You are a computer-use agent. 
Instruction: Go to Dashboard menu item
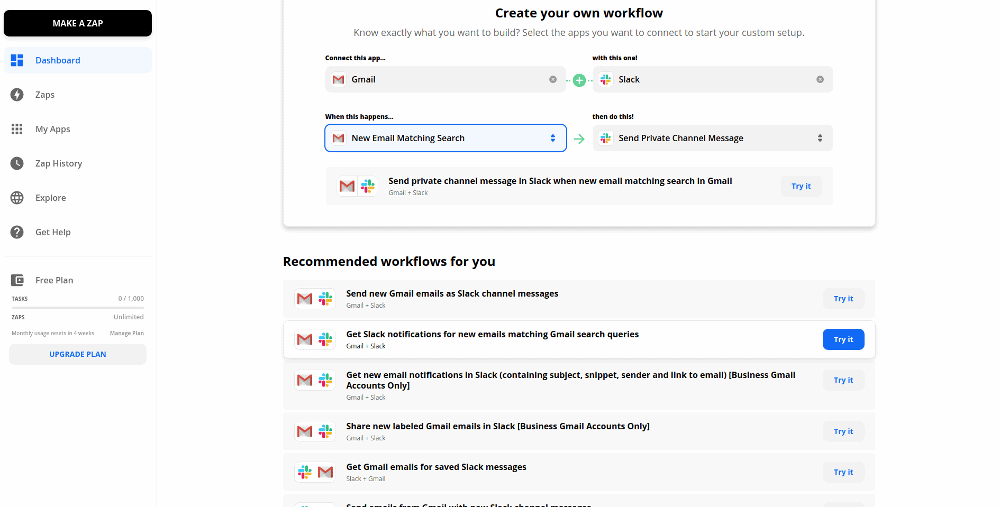tap(78, 61)
